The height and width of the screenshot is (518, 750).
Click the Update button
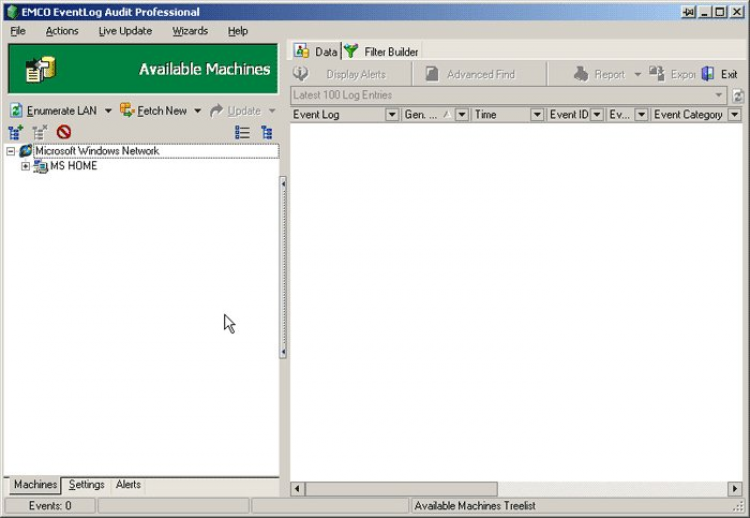(236, 110)
